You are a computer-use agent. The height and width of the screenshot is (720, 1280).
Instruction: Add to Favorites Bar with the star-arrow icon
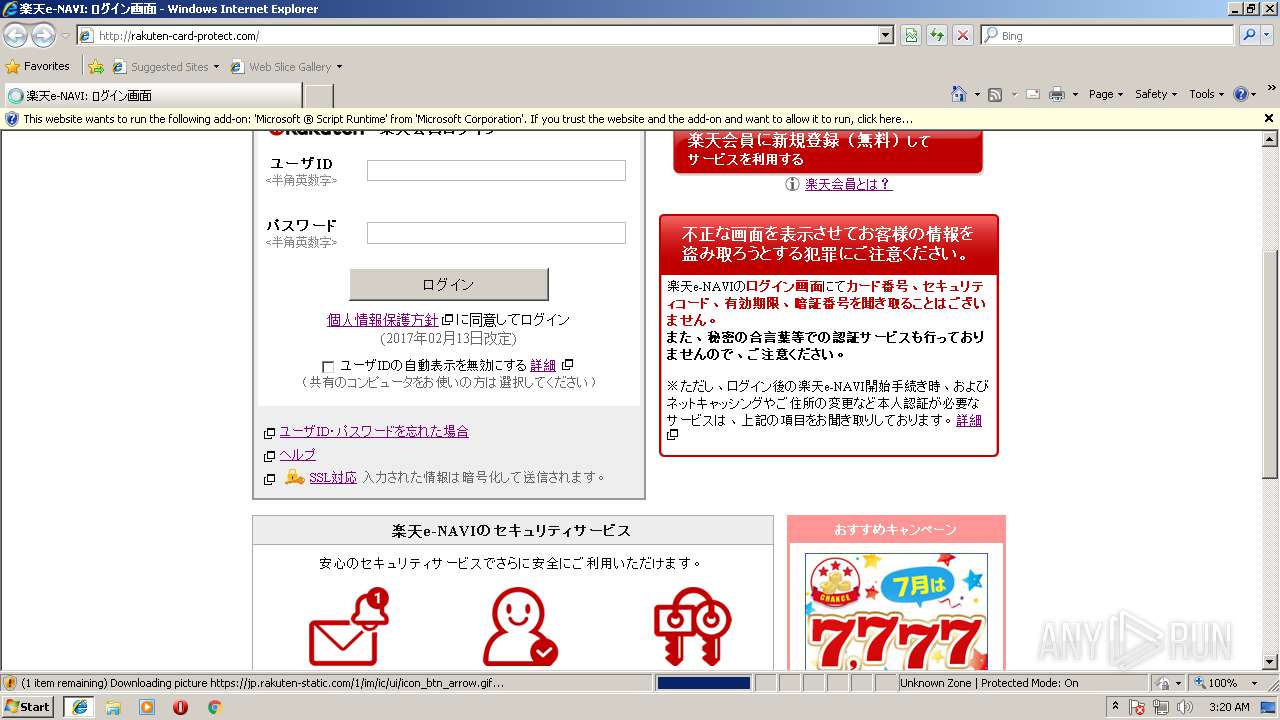point(96,67)
